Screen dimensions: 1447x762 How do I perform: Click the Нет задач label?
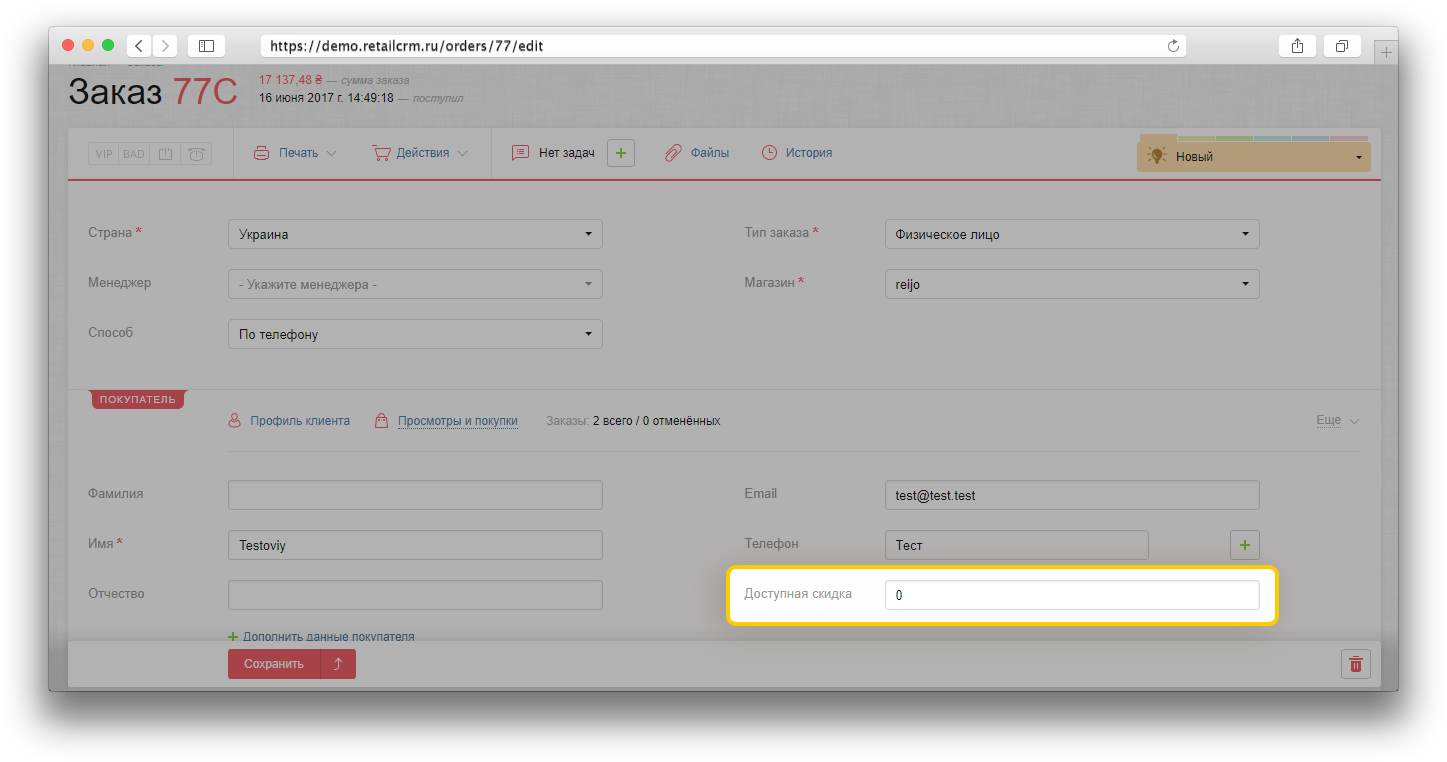point(567,153)
